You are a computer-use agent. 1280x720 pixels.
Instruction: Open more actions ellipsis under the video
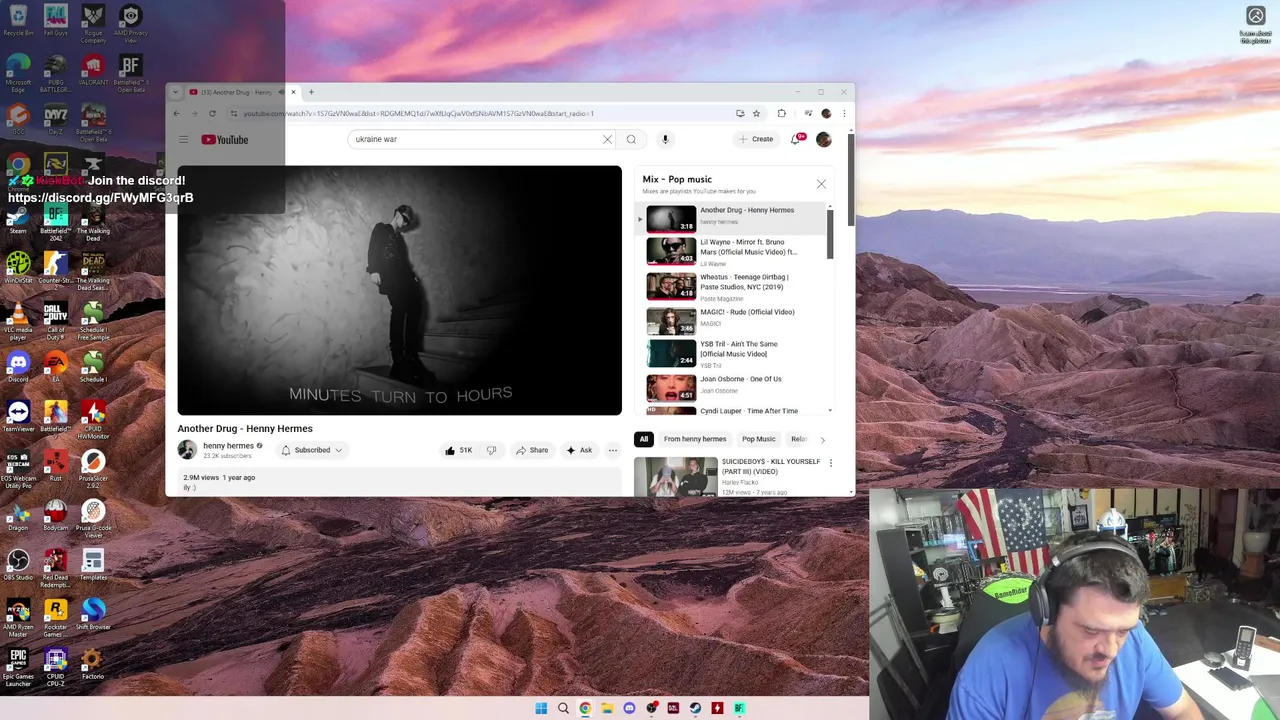(x=613, y=451)
